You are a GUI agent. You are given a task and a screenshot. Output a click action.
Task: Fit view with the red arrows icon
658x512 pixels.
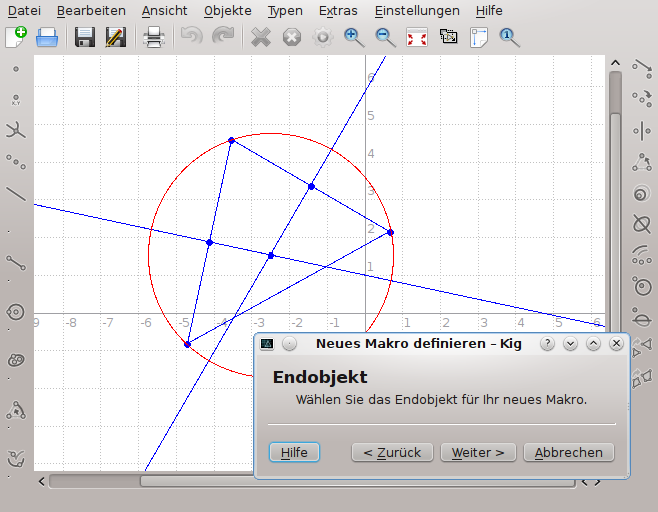[x=417, y=37]
